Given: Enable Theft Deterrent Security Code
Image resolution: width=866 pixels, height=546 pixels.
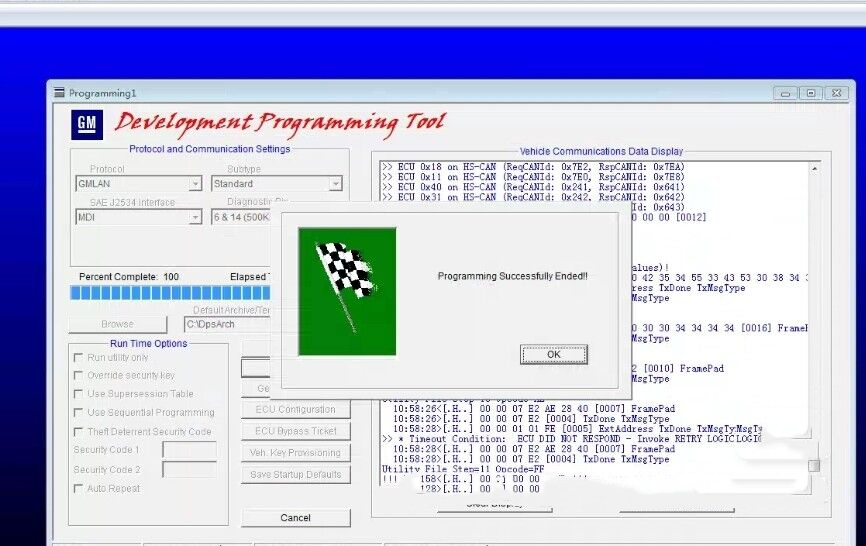Looking at the screenshot, I should point(78,431).
